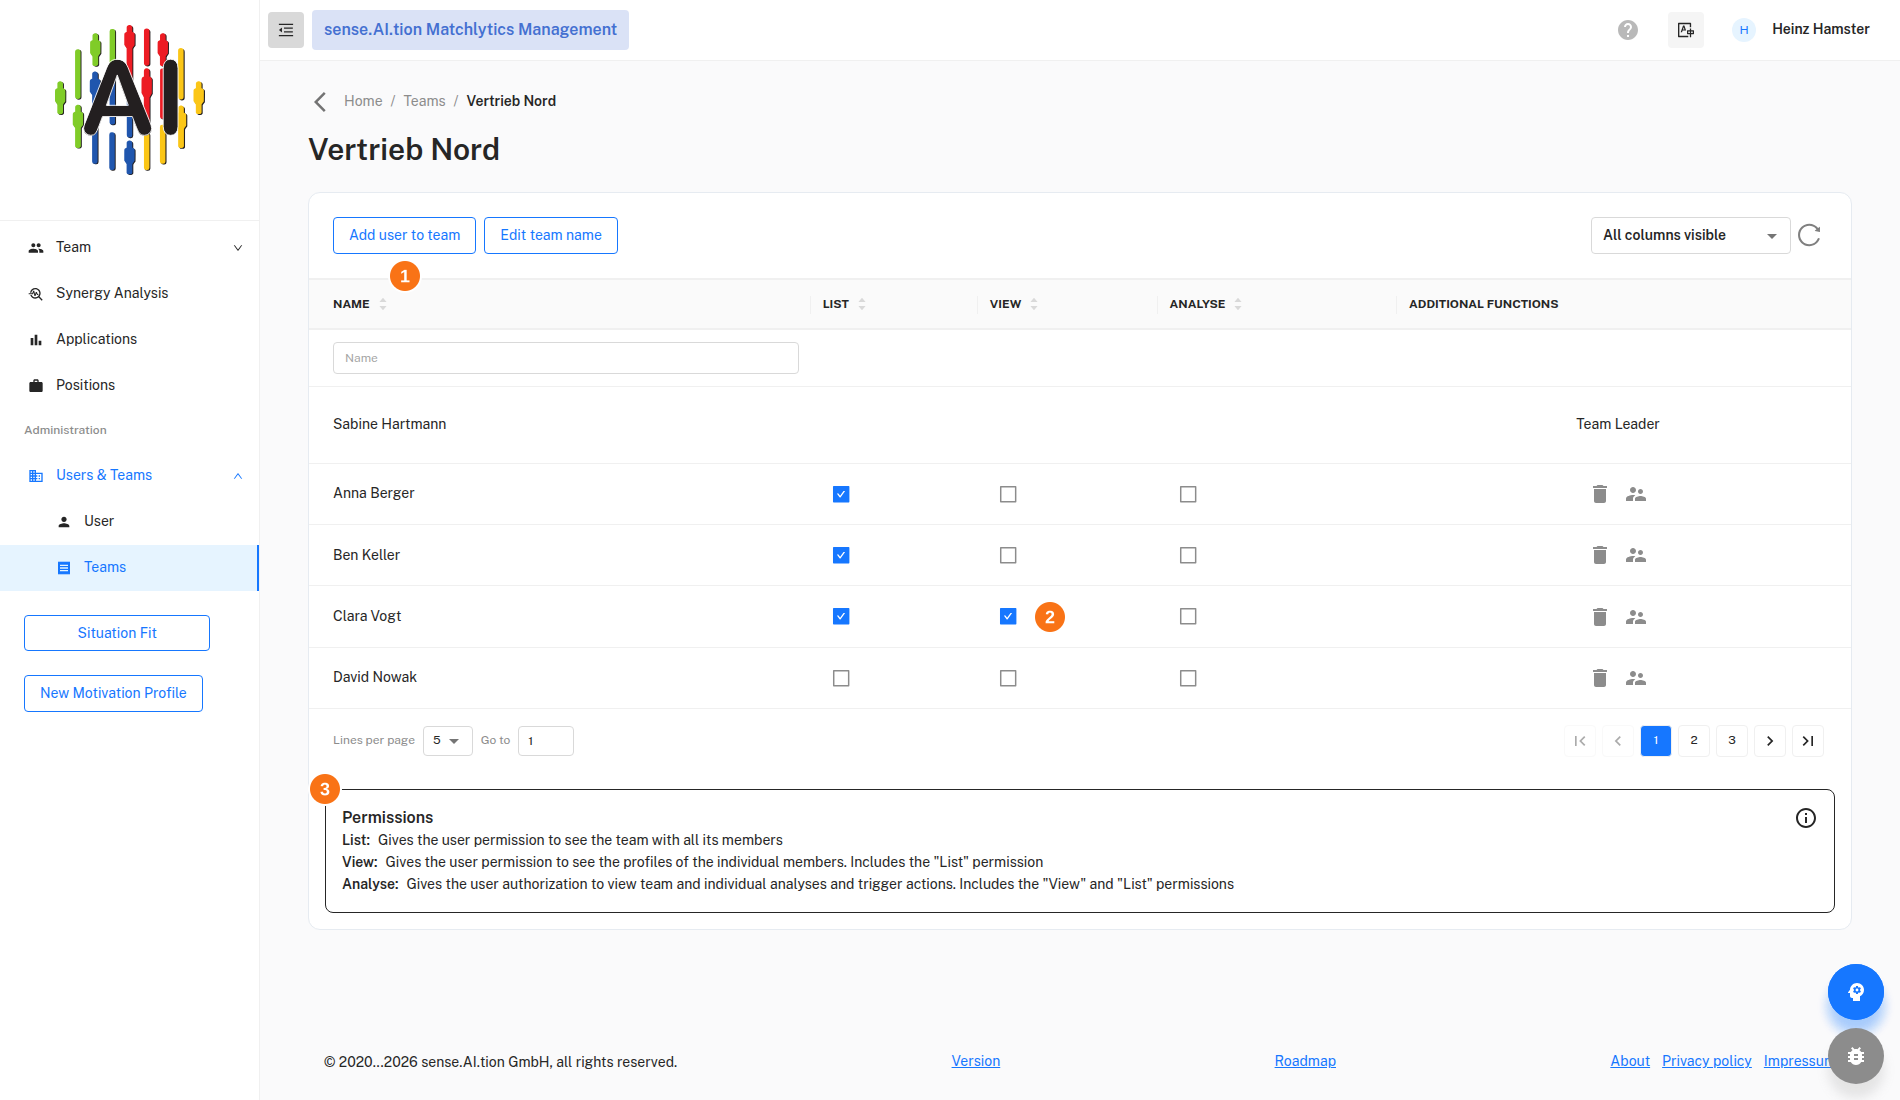The image size is (1900, 1100).
Task: Open the lightbulb floating button
Action: 1856,992
